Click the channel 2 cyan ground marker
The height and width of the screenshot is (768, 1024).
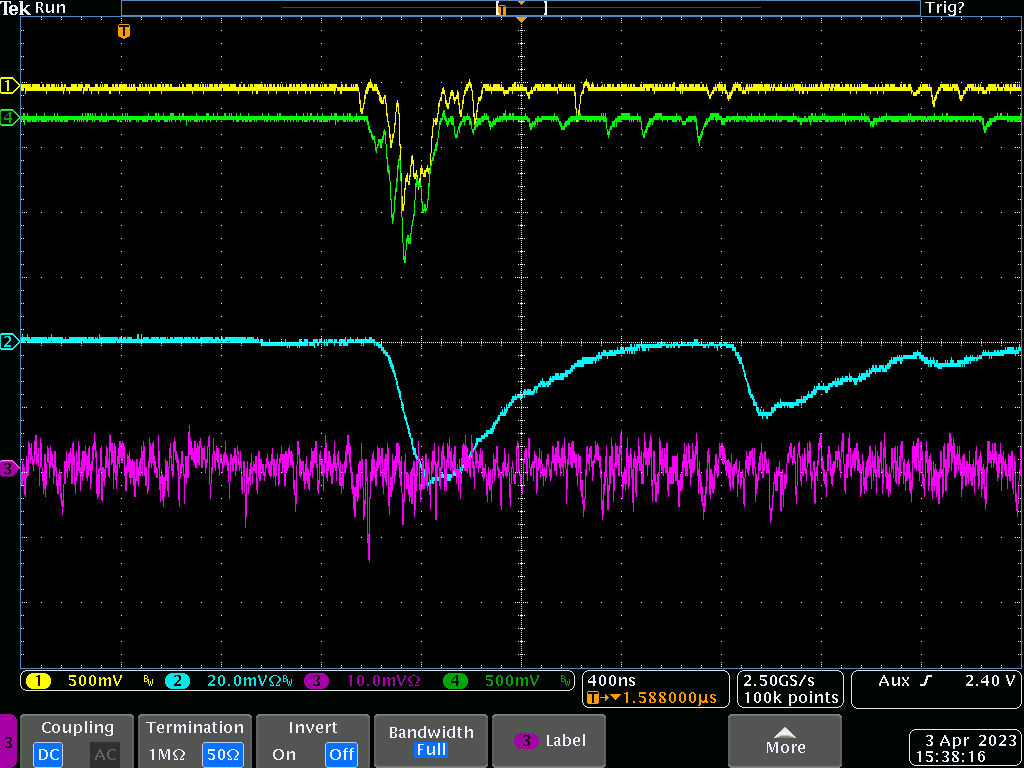[x=9, y=342]
